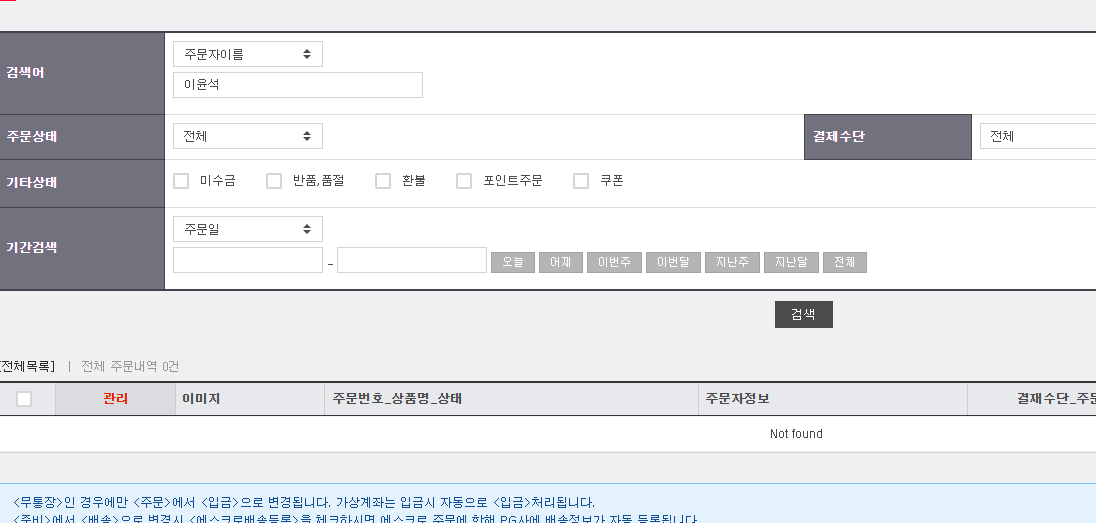The height and width of the screenshot is (523, 1096).
Task: Set period to 어제
Action: click(x=561, y=262)
